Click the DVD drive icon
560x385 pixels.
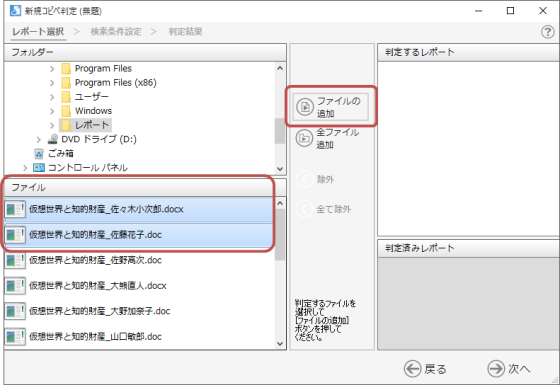[x=53, y=139]
